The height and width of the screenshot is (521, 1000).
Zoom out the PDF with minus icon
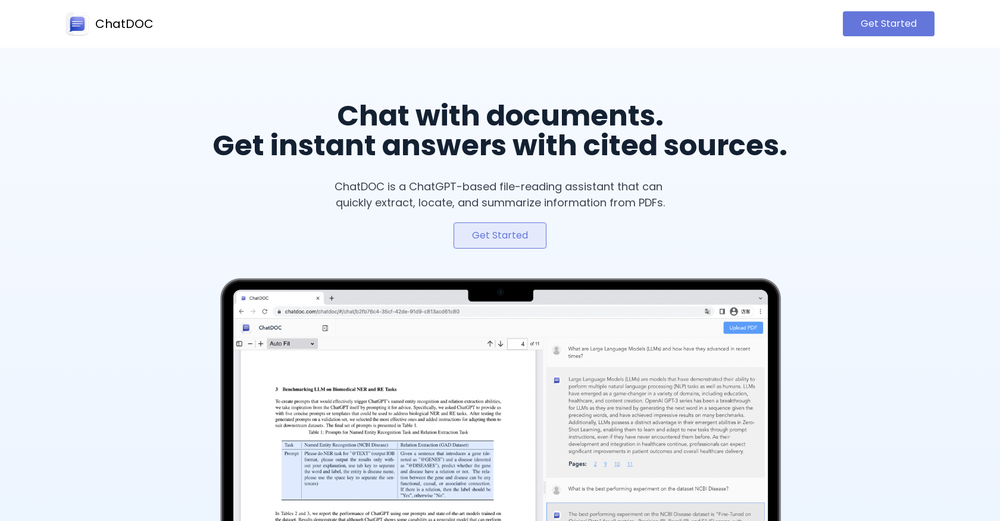tap(250, 344)
